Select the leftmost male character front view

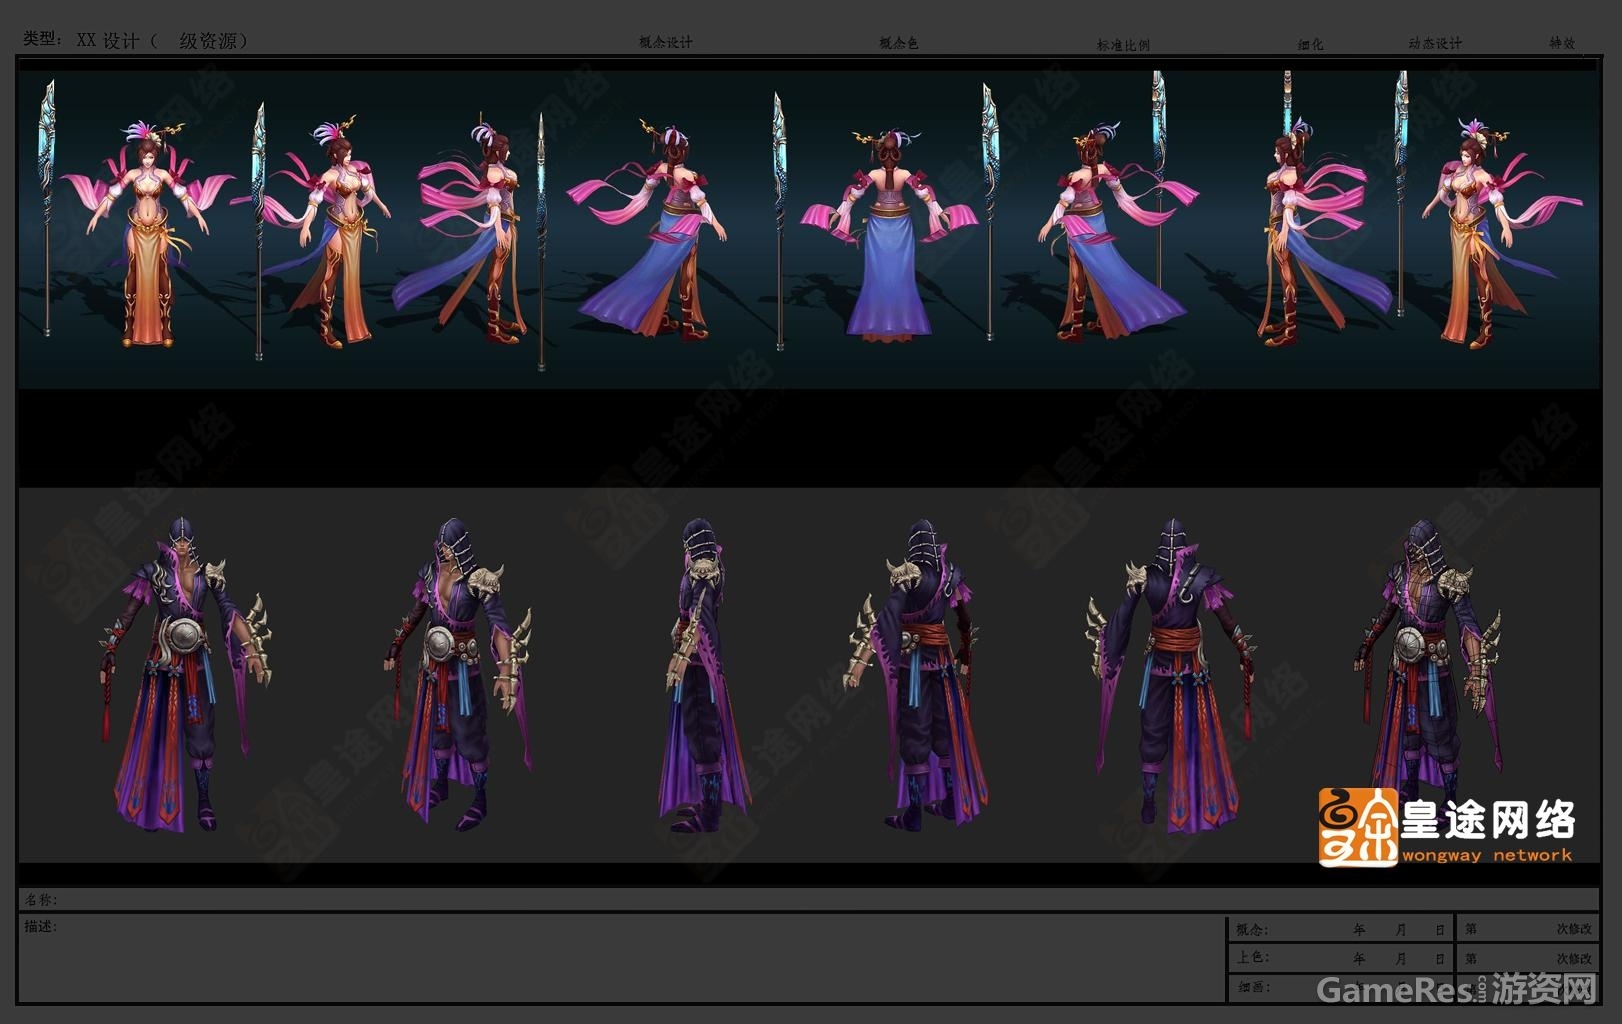[184, 675]
